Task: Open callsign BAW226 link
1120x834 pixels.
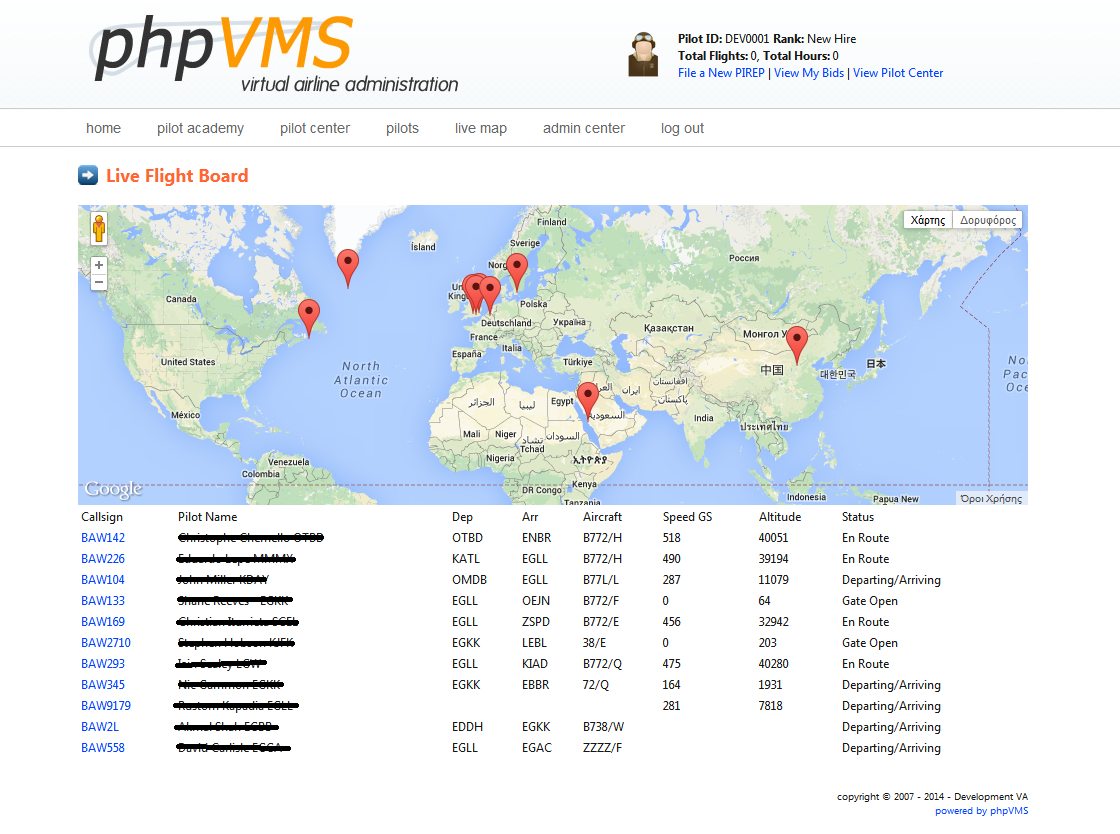Action: (x=103, y=558)
